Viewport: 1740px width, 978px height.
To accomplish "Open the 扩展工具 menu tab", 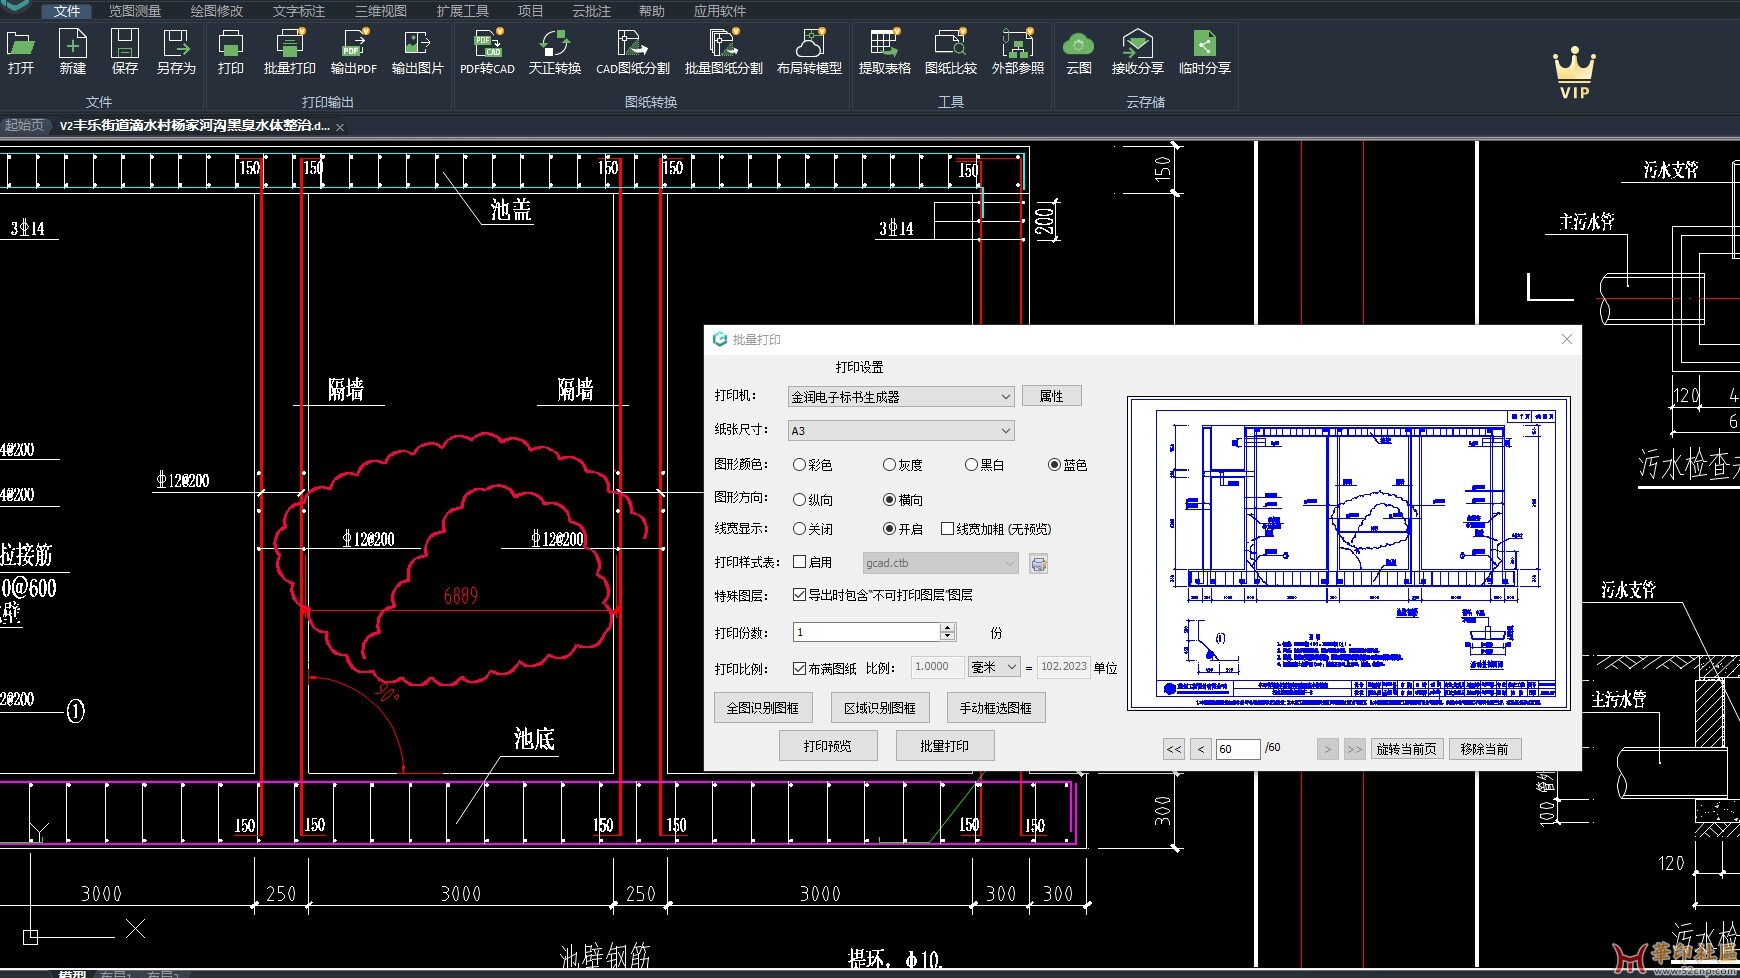I will click(x=463, y=11).
